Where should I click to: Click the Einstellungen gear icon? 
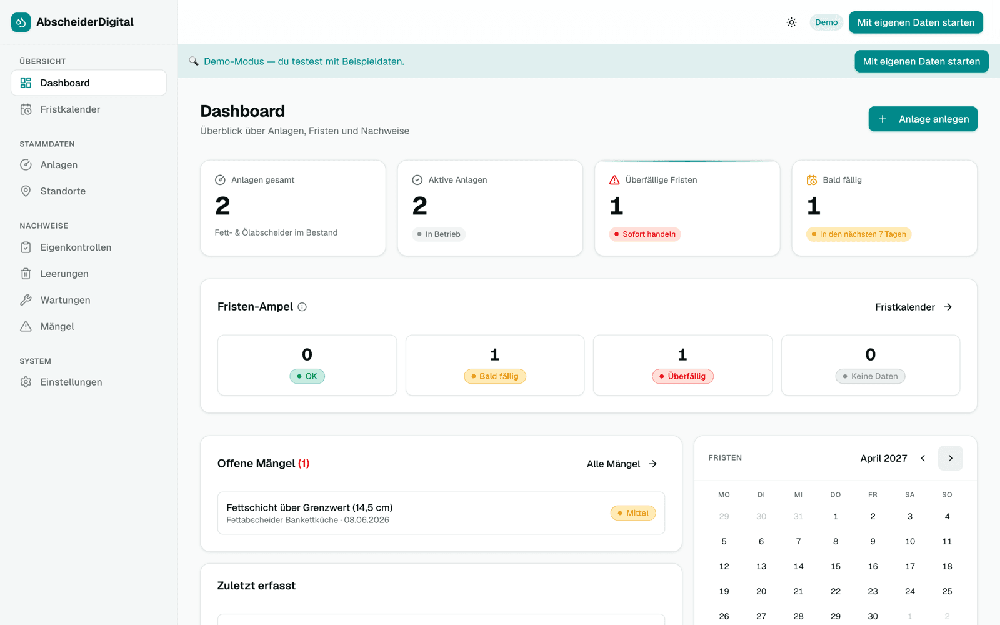(x=26, y=382)
